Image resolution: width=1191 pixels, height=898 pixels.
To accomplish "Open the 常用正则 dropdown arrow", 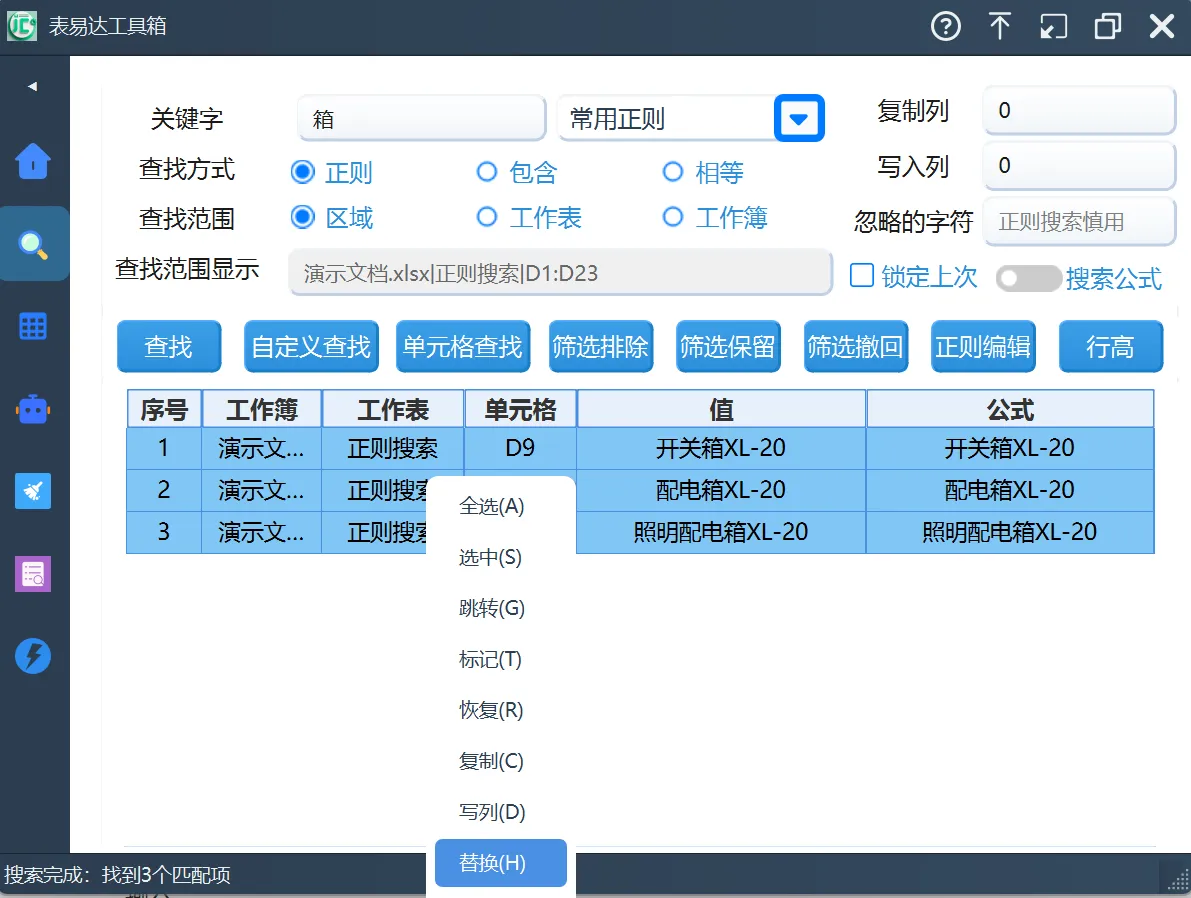I will 799,119.
